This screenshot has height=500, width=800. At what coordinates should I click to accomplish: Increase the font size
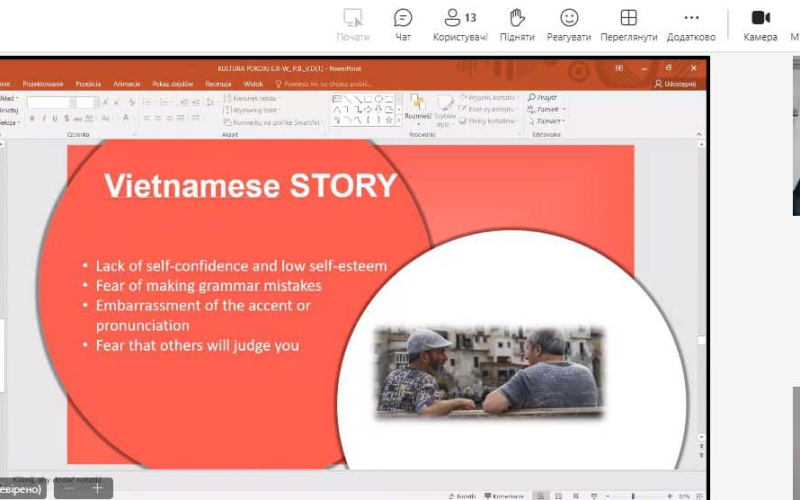pyautogui.click(x=106, y=103)
